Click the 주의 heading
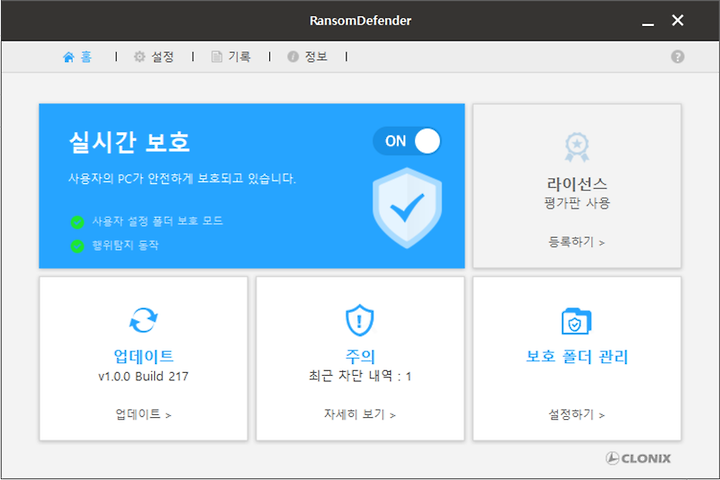 tap(360, 356)
